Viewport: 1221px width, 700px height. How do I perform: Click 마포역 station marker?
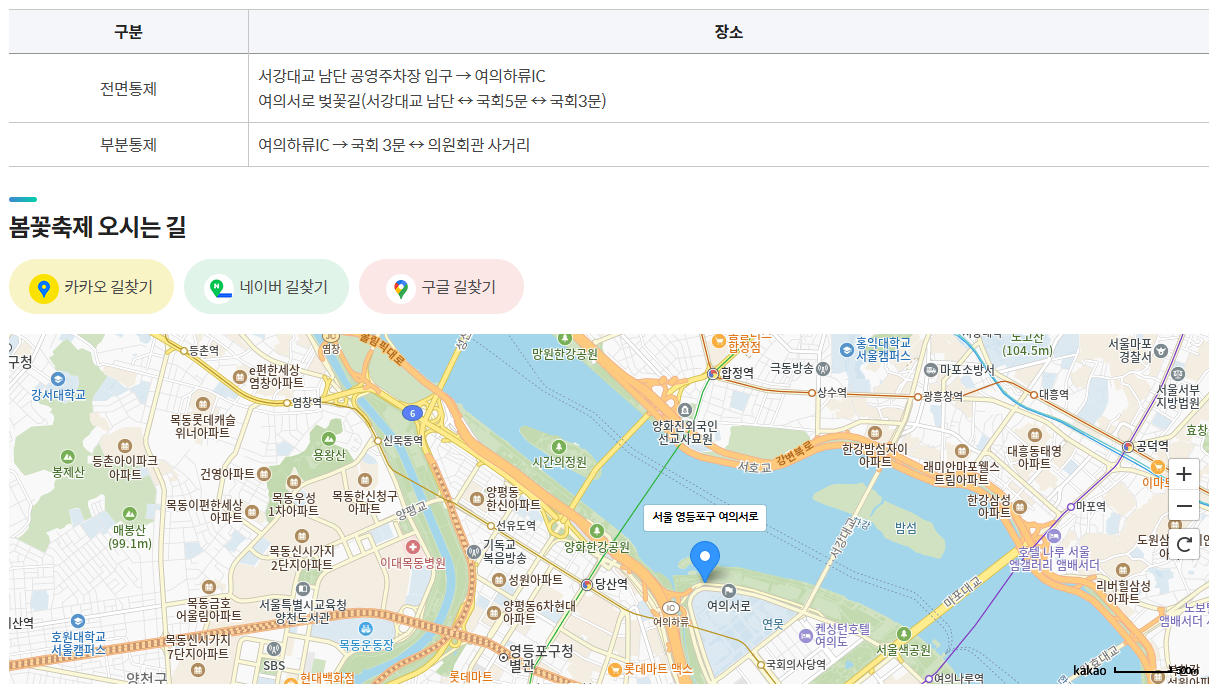(1070, 506)
